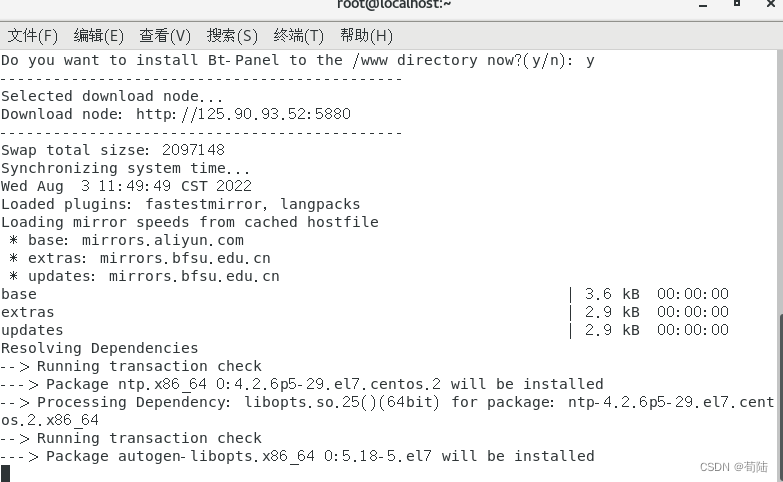Image resolution: width=783 pixels, height=482 pixels.
Task: Minimize the root@localhost terminal window
Action: point(703,5)
